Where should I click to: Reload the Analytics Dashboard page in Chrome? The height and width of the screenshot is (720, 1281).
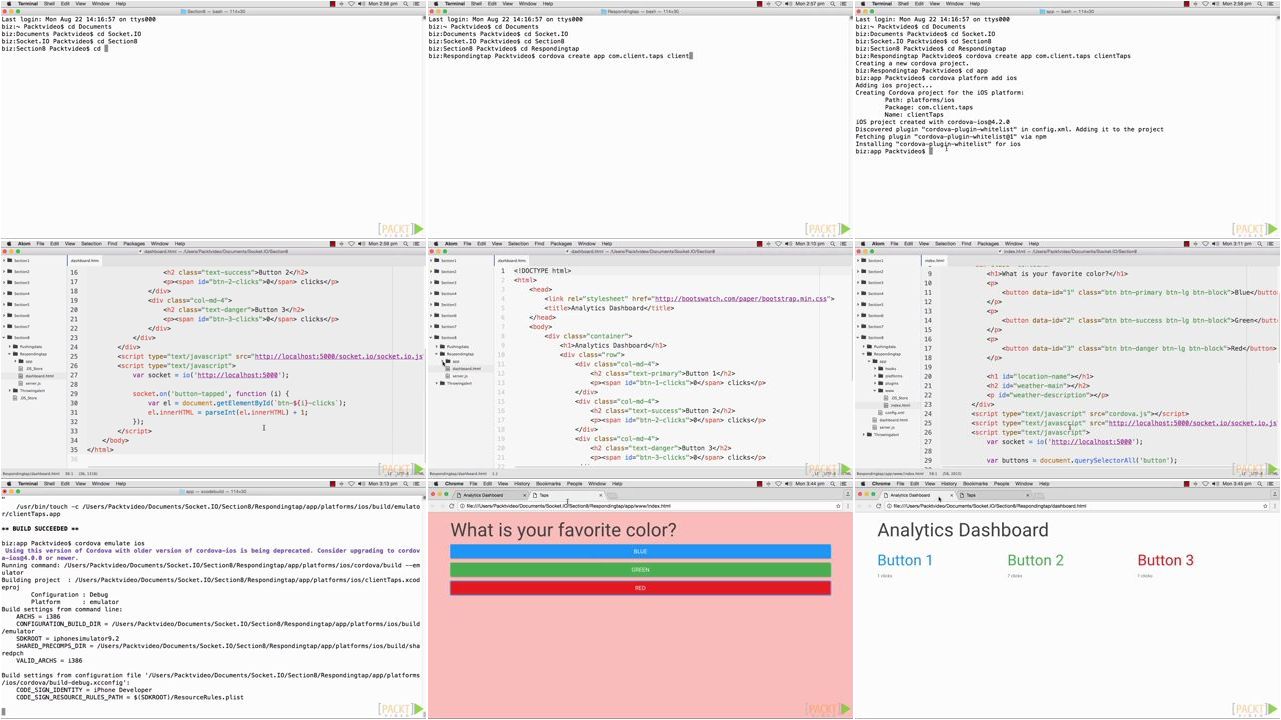(x=878, y=506)
